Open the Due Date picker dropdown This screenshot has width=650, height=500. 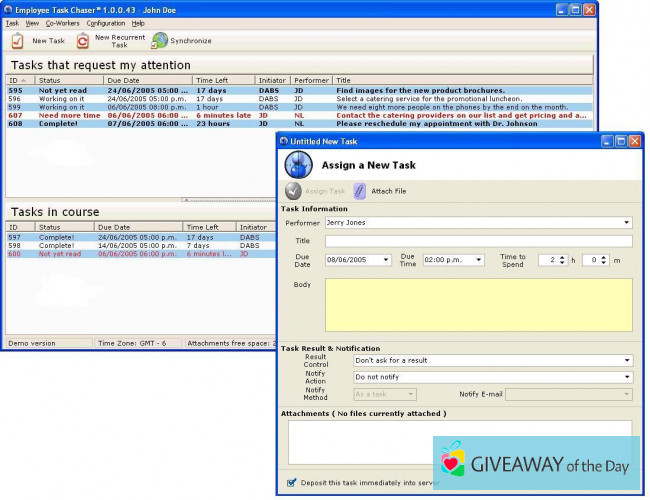point(386,260)
